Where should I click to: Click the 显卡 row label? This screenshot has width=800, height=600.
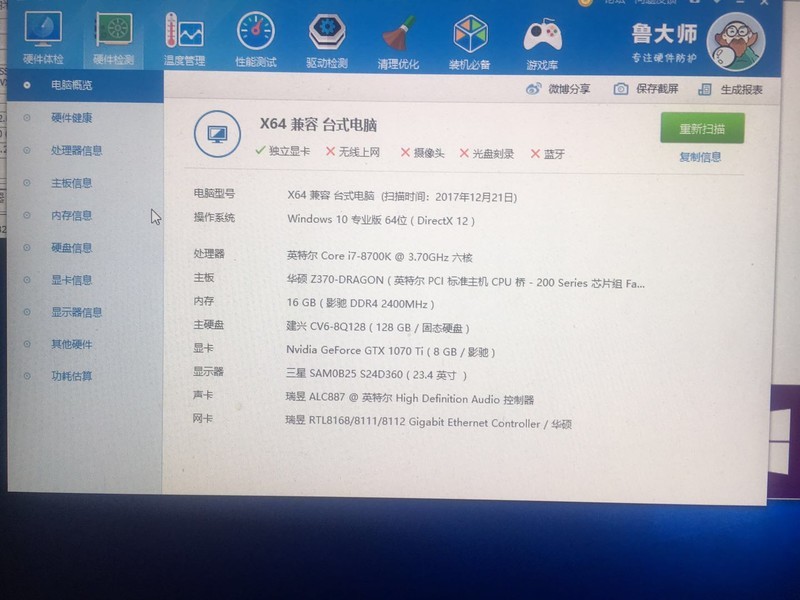pyautogui.click(x=203, y=348)
